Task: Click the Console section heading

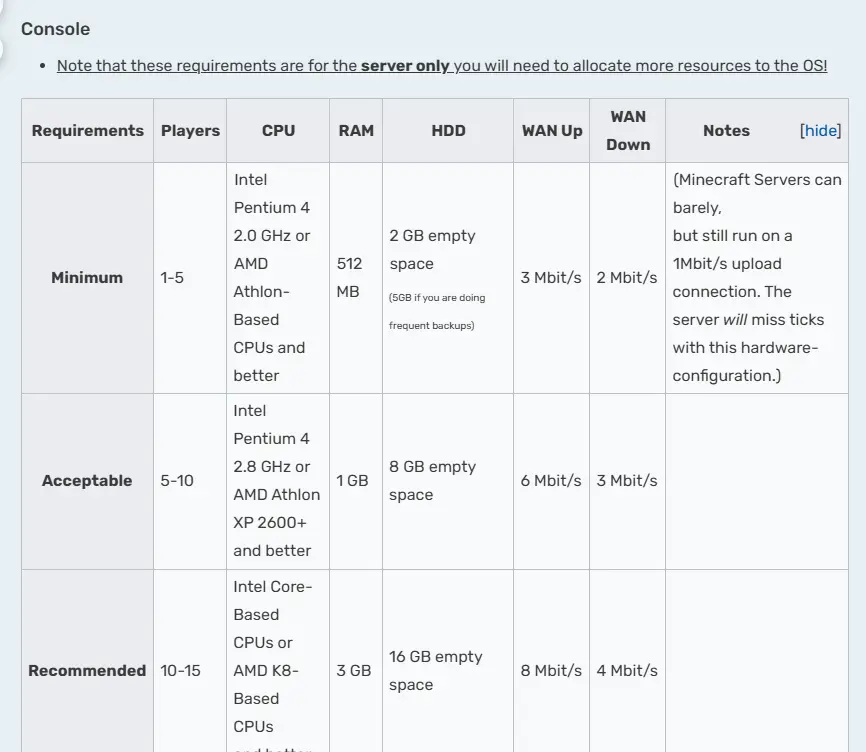Action: [x=55, y=29]
